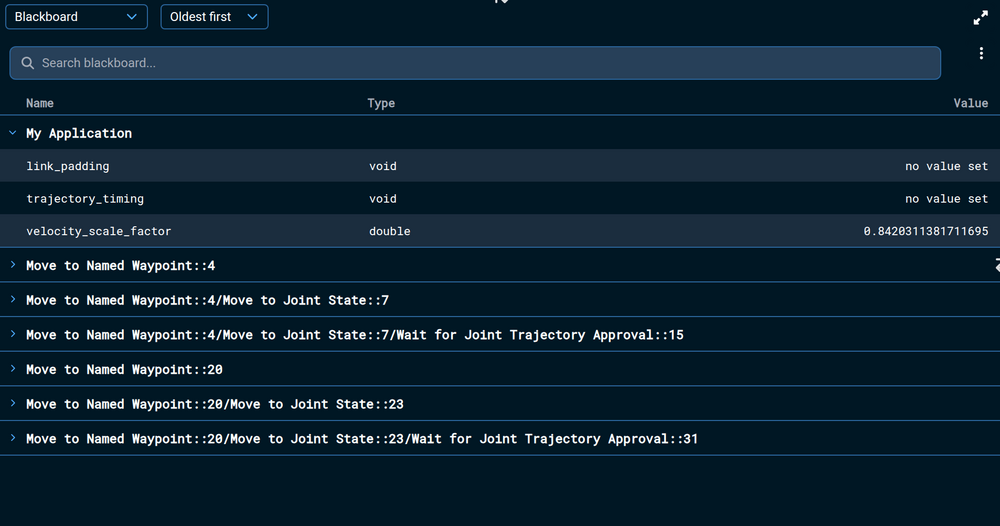Open the Blackboard panel dropdown

click(x=77, y=17)
